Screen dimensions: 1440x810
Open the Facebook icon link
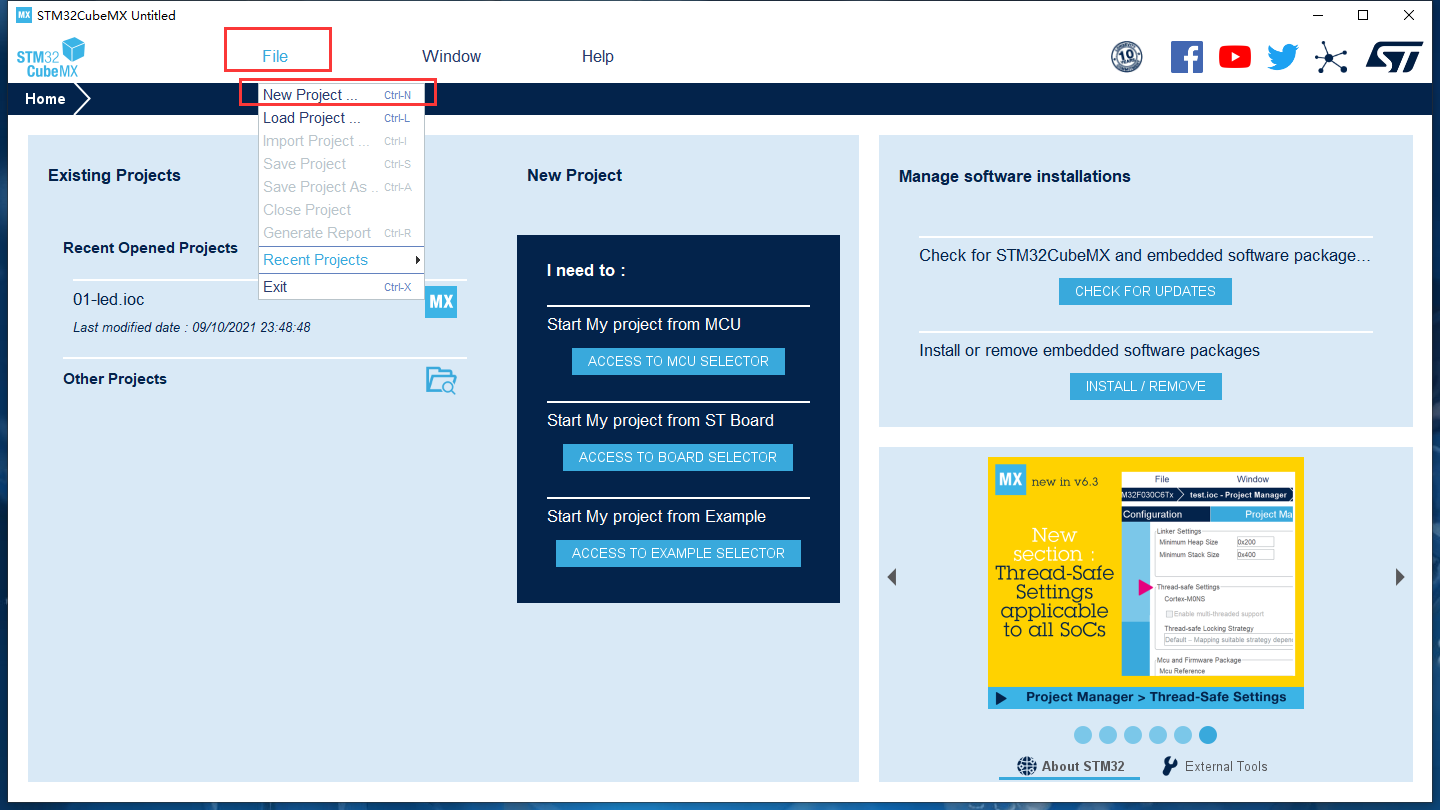pyautogui.click(x=1187, y=57)
